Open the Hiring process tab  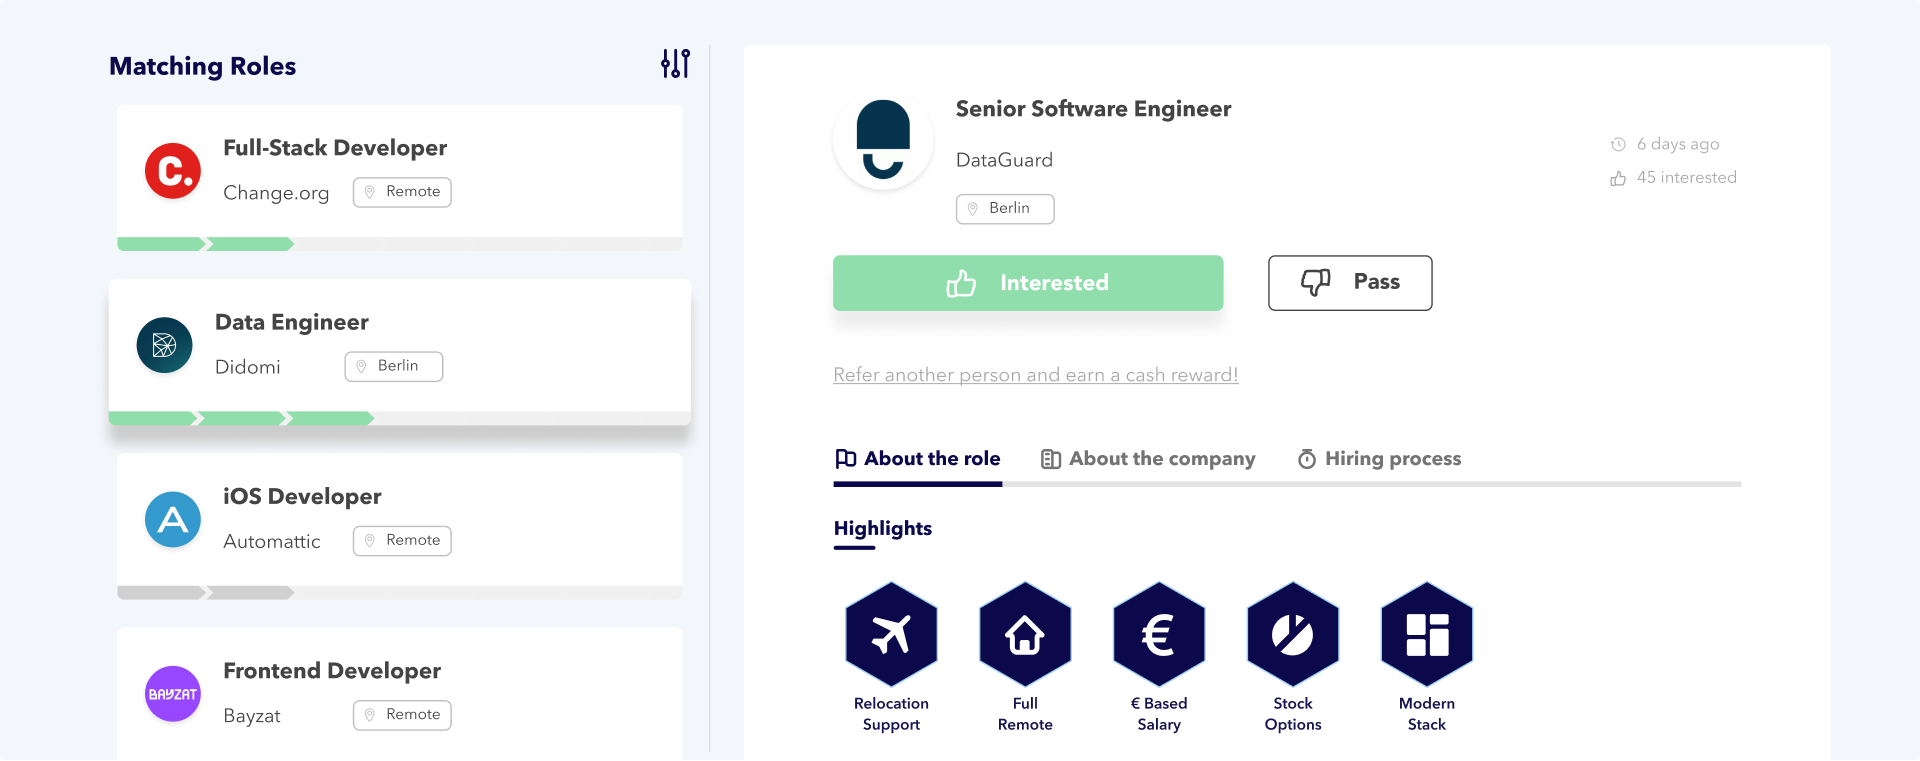[x=1379, y=459]
